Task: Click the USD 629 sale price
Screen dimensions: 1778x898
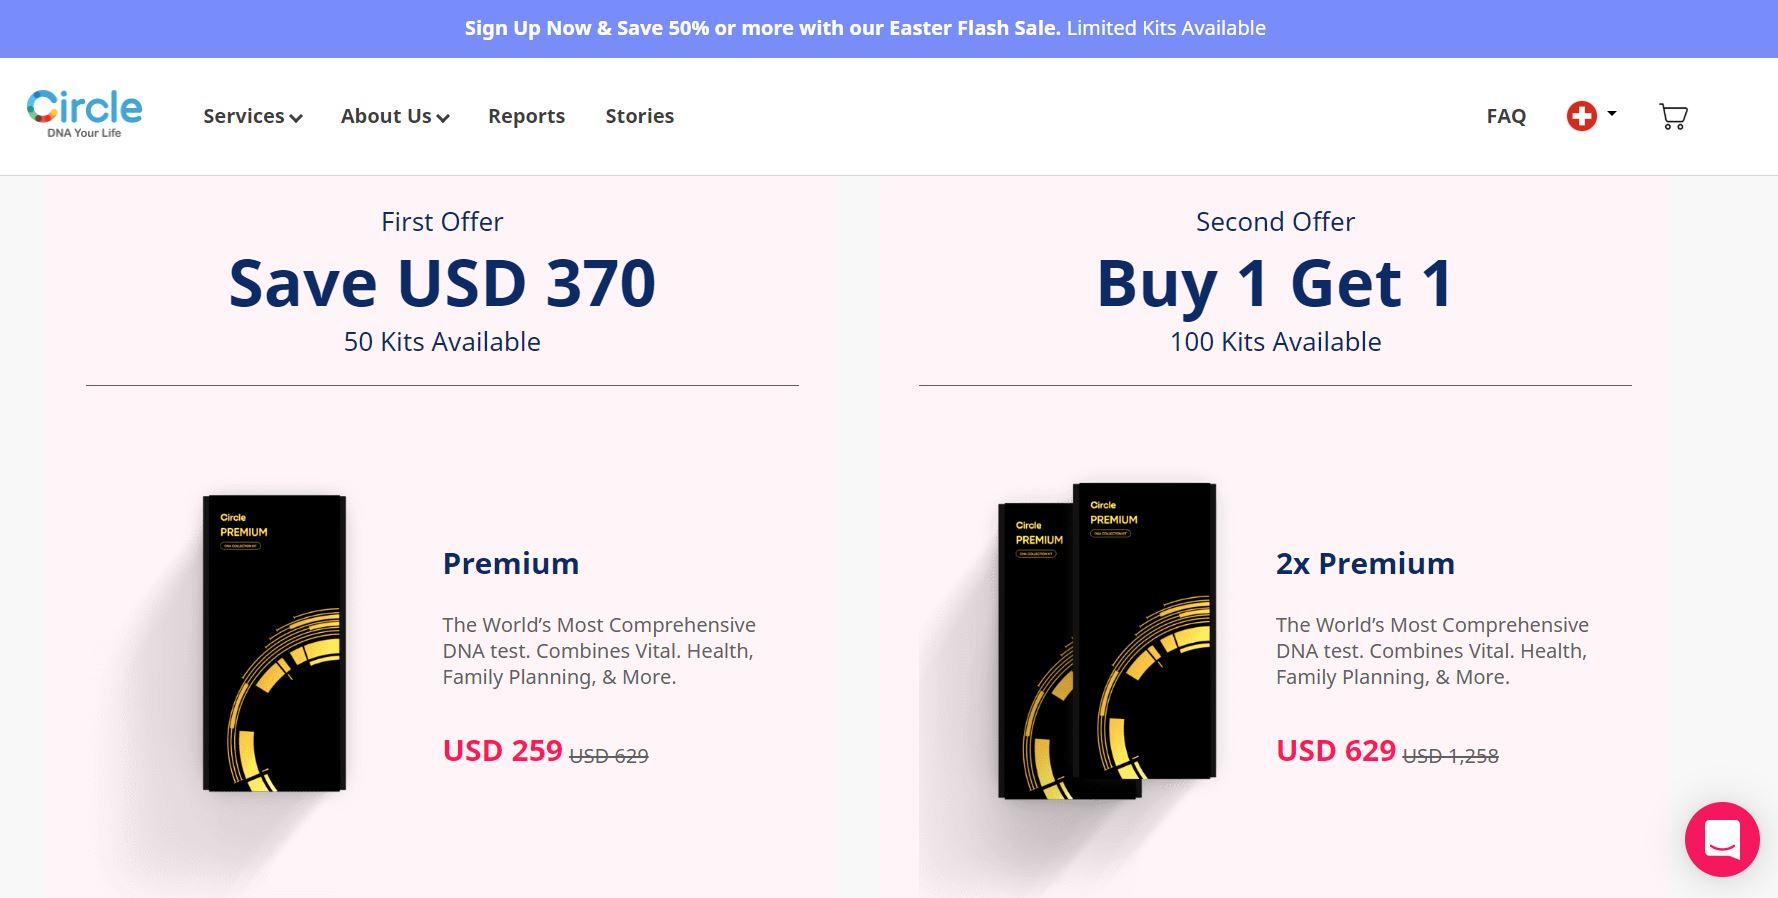Action: (x=1336, y=751)
